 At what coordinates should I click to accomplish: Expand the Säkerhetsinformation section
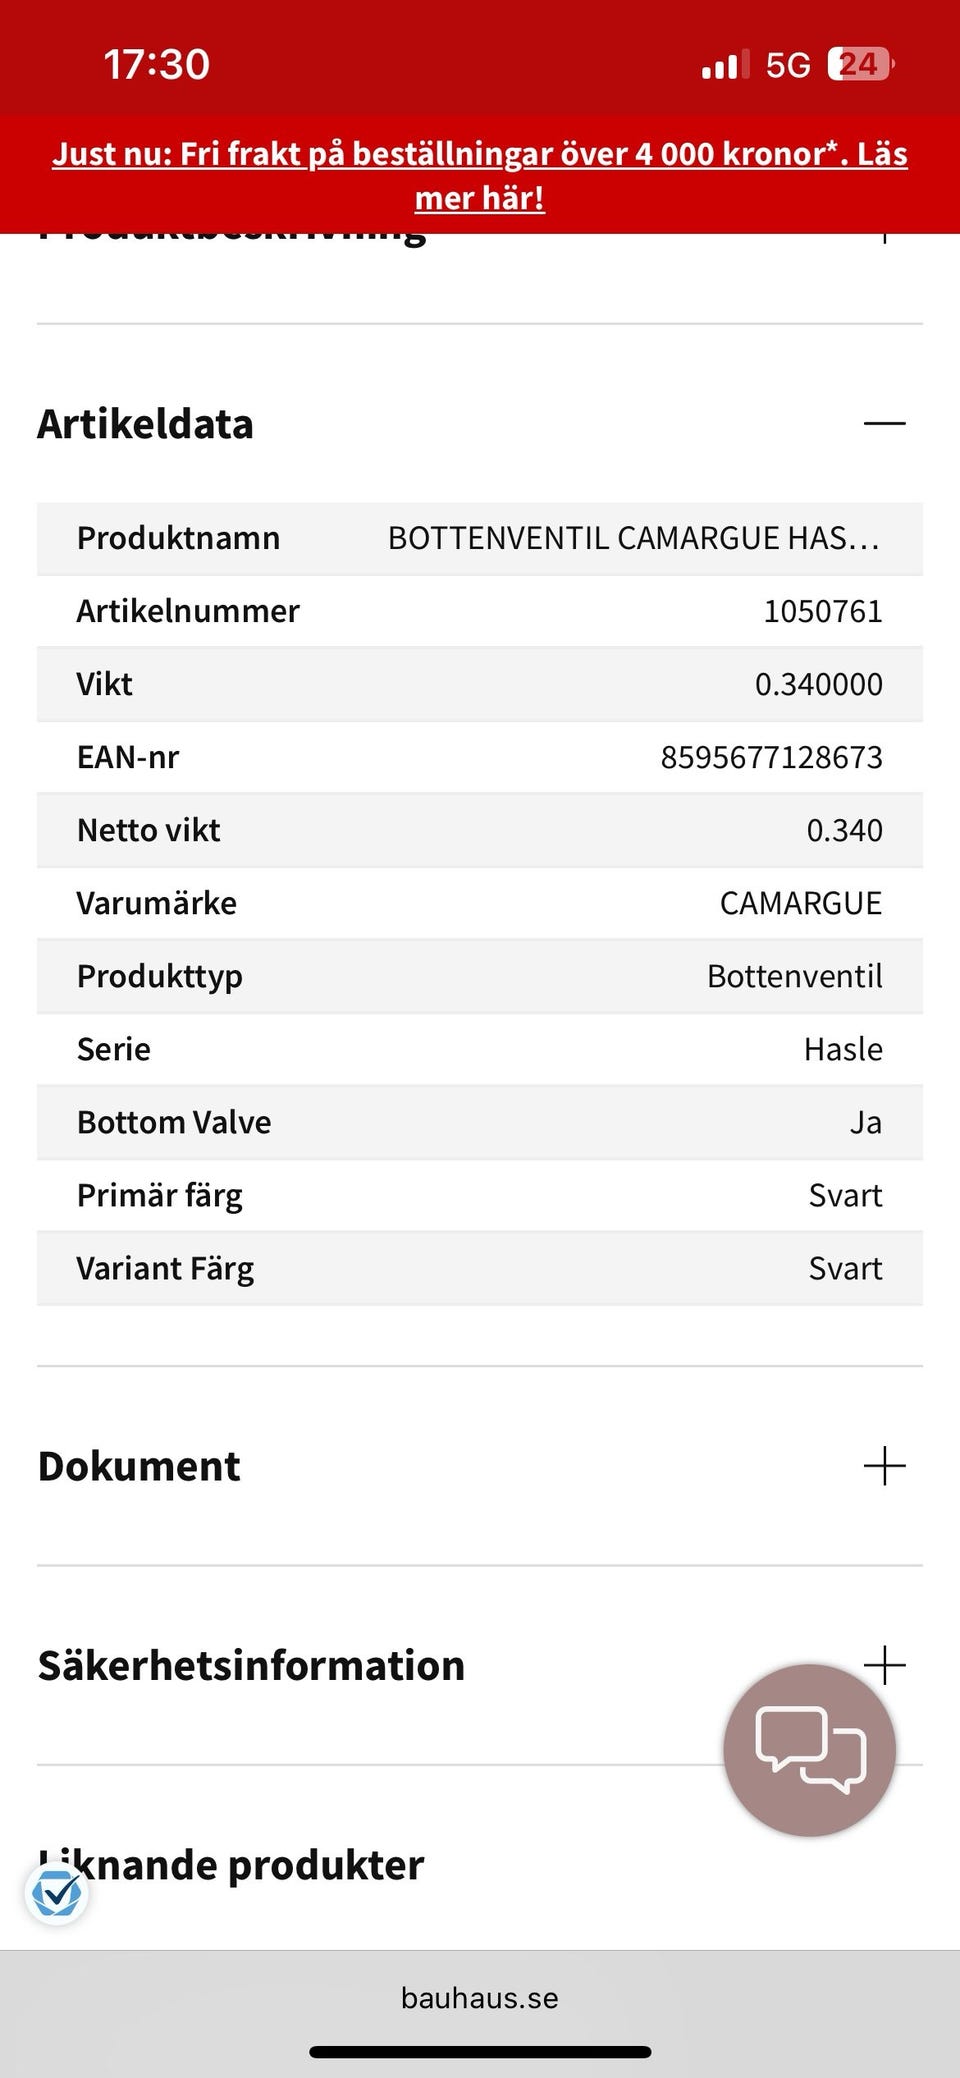(x=884, y=1665)
